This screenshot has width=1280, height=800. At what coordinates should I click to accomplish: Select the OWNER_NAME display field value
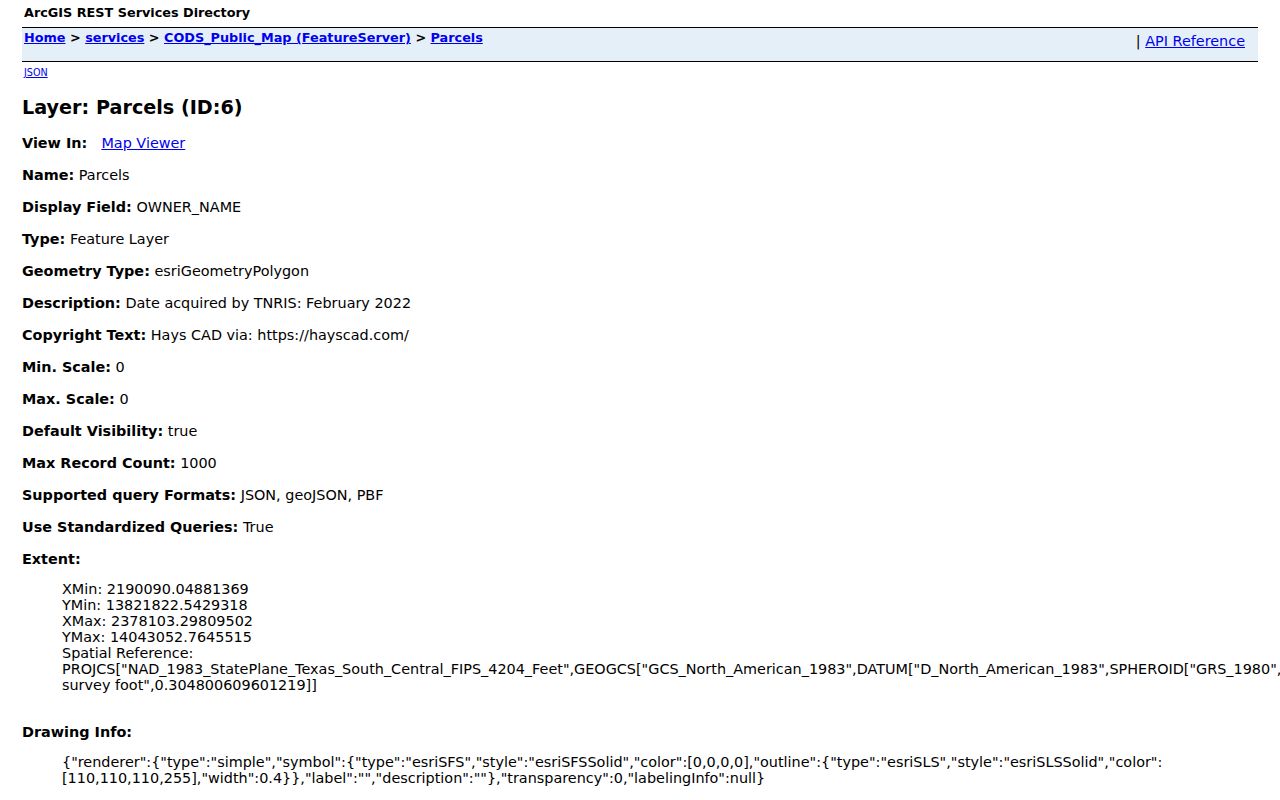click(x=188, y=207)
